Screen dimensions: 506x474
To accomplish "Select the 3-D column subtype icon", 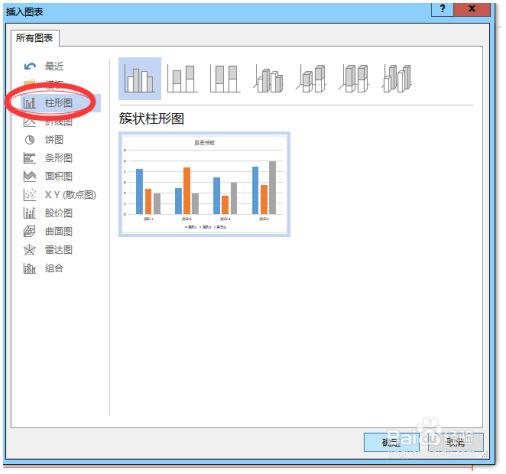I will click(x=397, y=79).
